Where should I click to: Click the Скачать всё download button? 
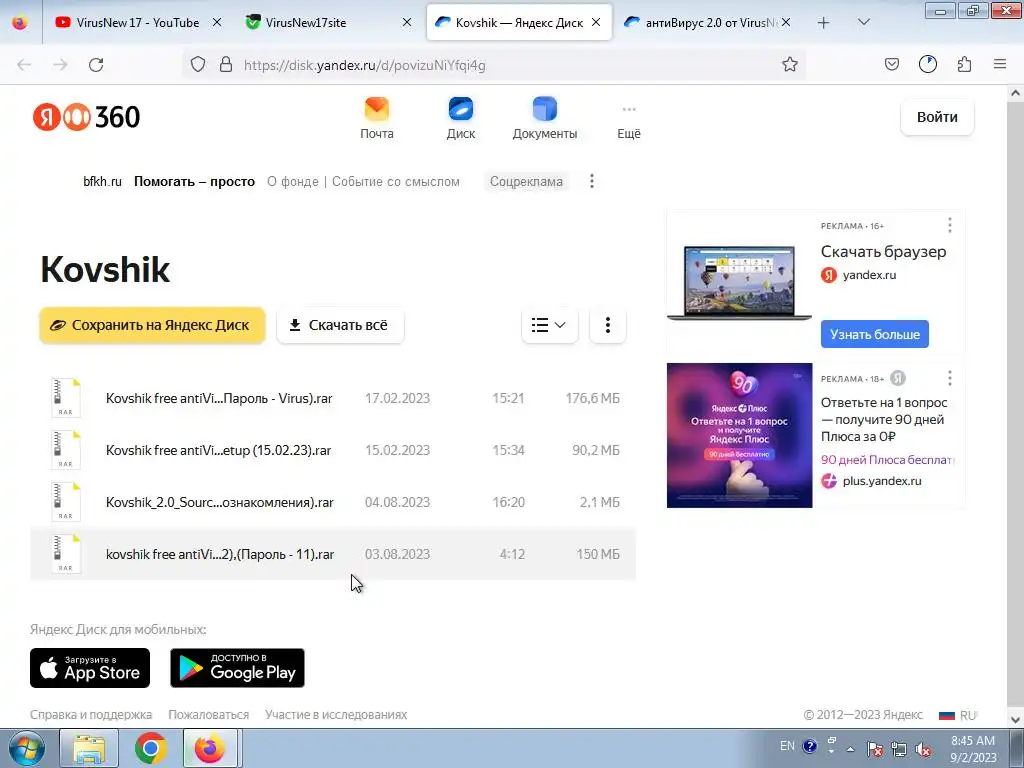click(340, 325)
